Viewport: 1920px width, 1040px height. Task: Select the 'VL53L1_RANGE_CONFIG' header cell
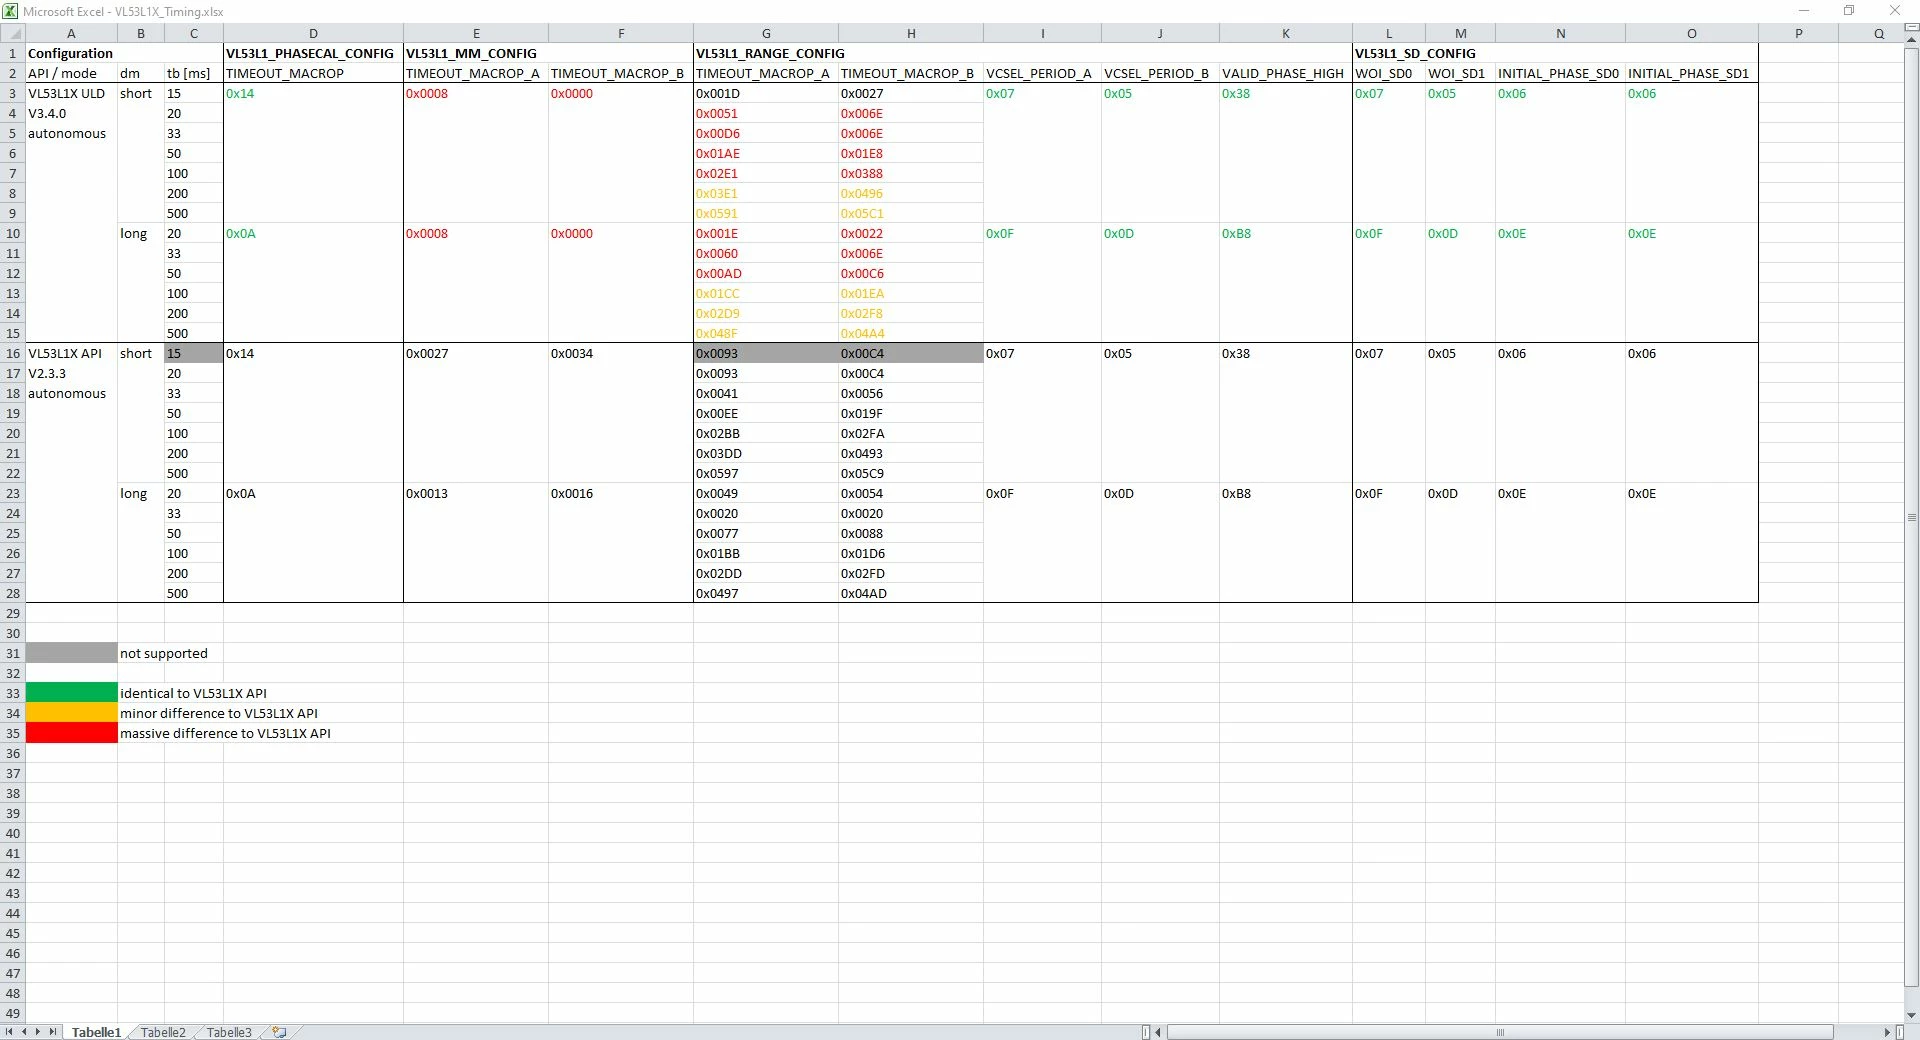(766, 53)
